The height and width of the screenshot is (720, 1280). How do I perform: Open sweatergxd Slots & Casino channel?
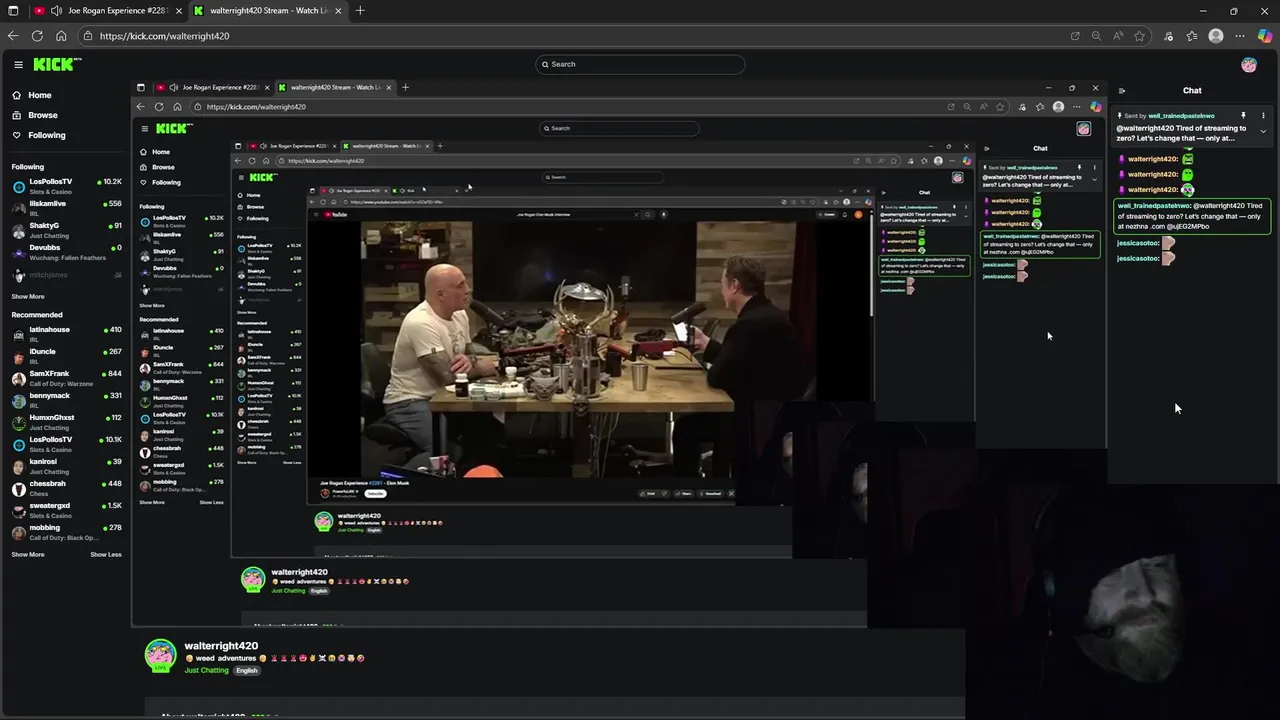click(66, 510)
